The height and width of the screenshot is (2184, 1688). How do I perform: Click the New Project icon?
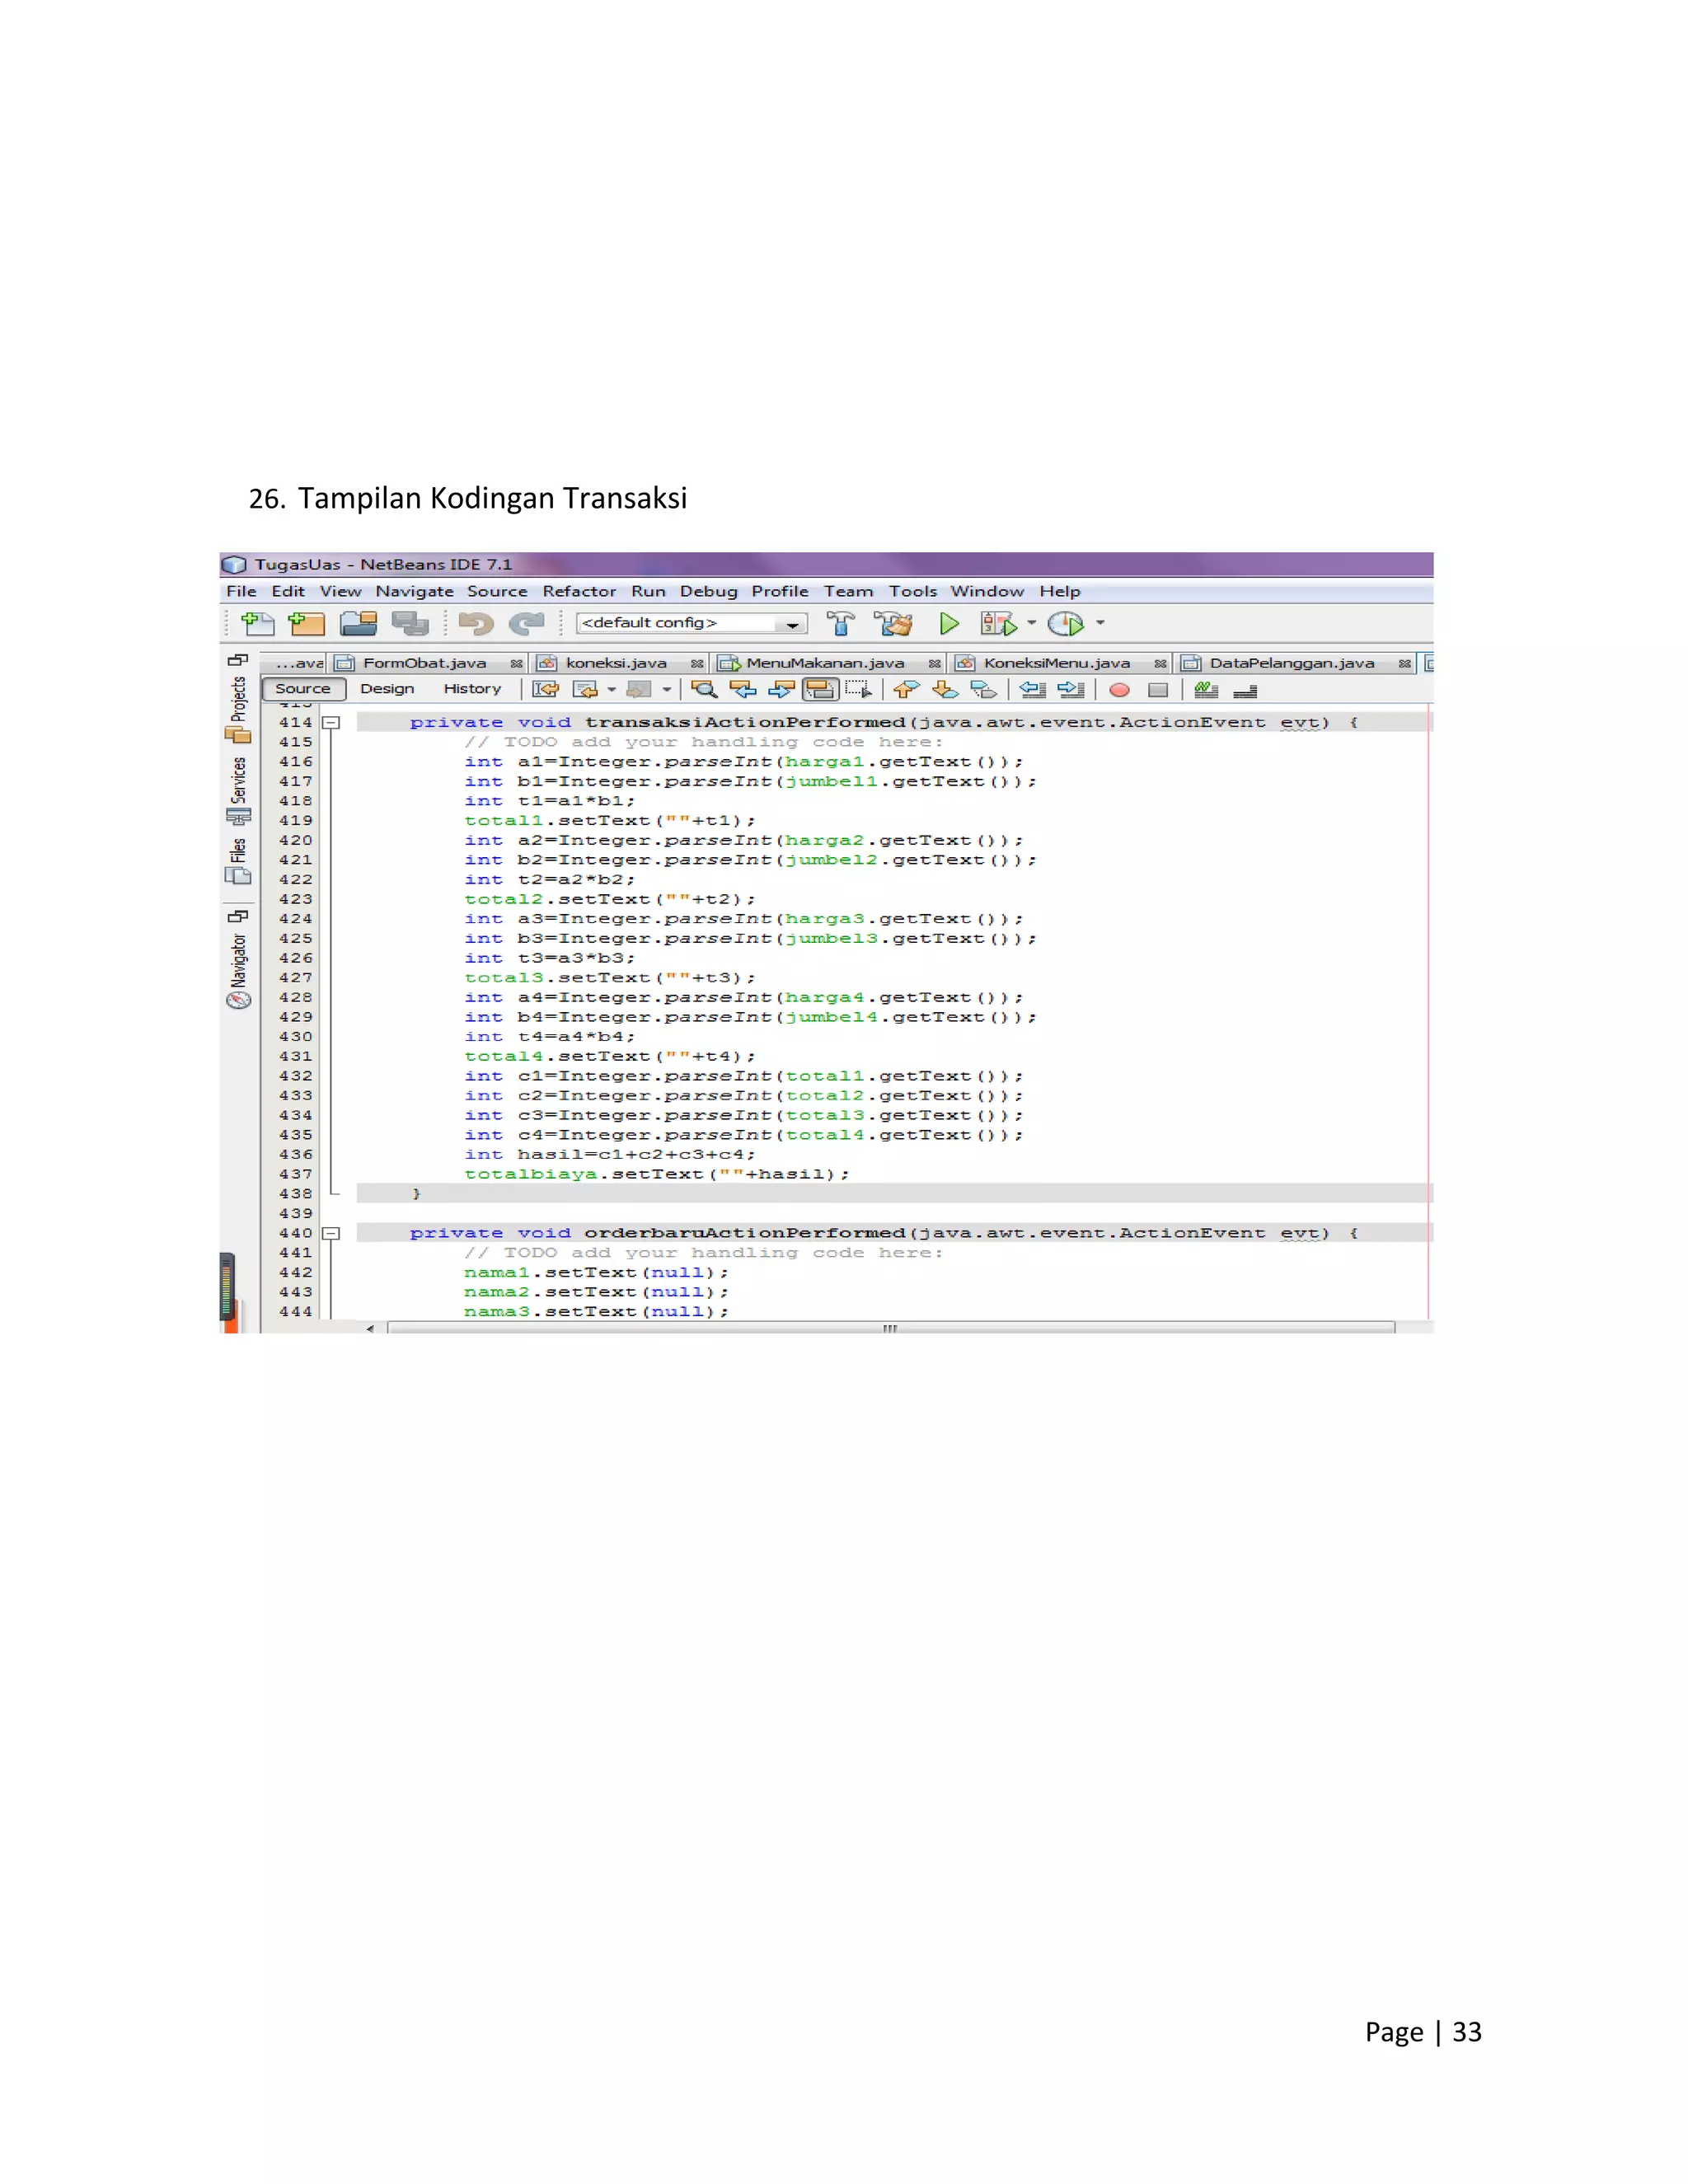coord(307,624)
